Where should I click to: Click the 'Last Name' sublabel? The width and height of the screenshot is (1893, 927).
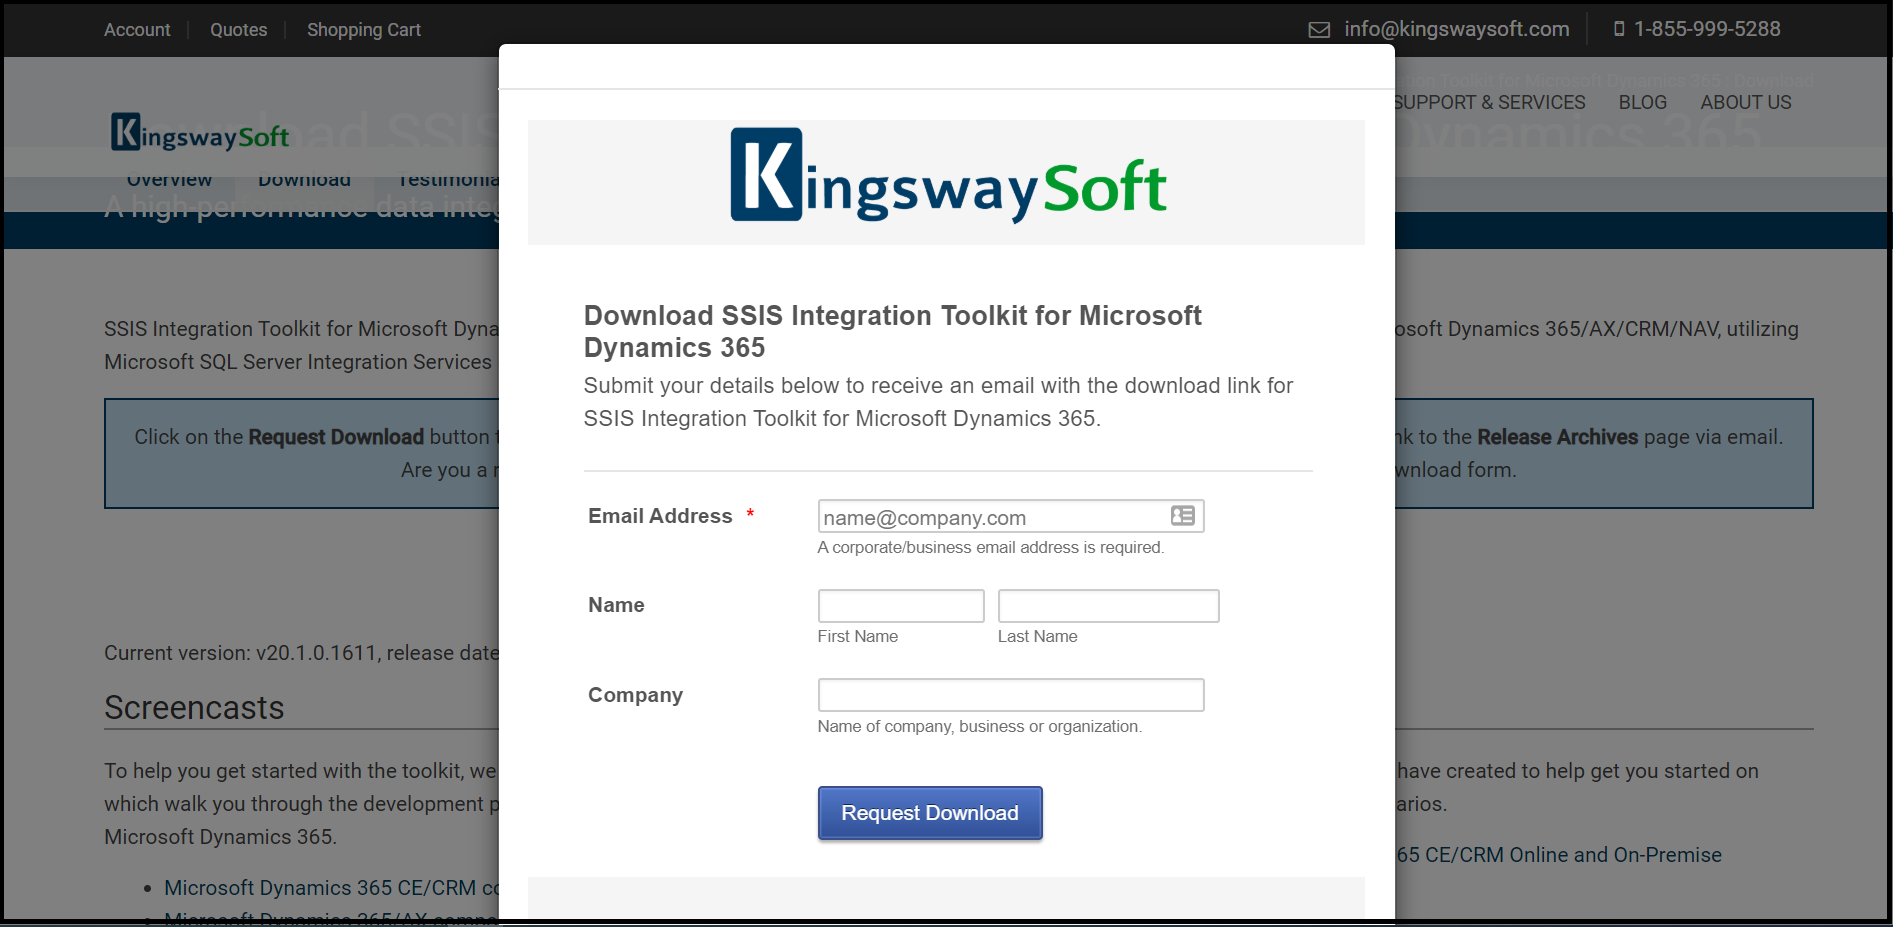(1037, 636)
